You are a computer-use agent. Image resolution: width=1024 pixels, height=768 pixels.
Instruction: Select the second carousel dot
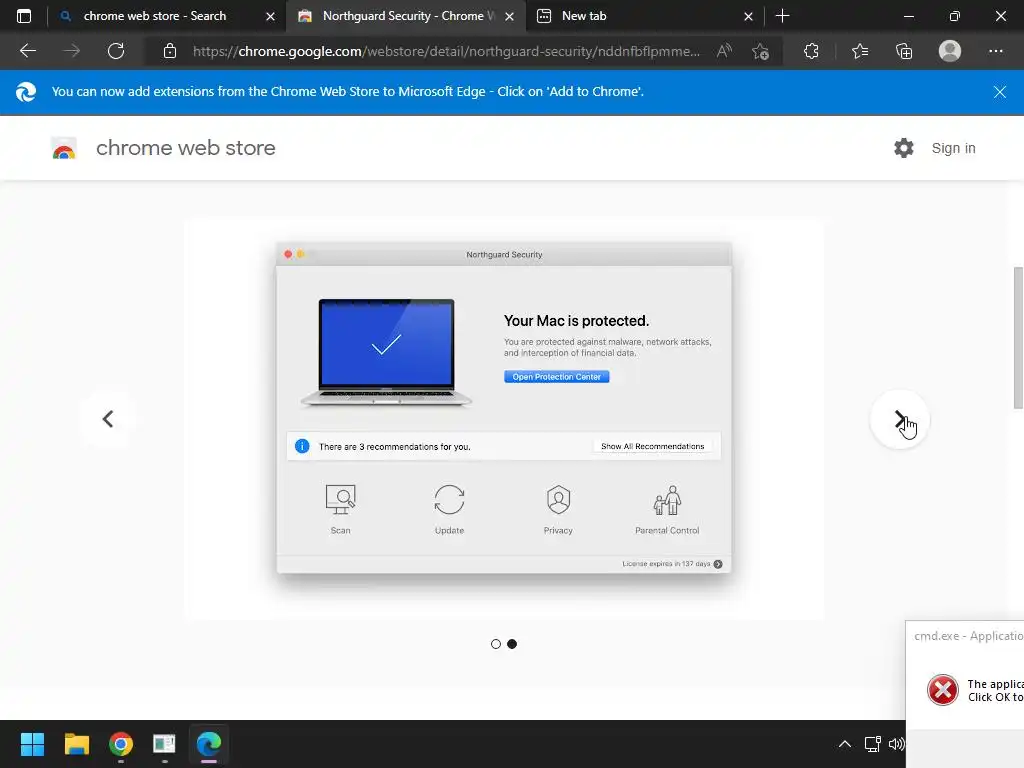point(512,644)
